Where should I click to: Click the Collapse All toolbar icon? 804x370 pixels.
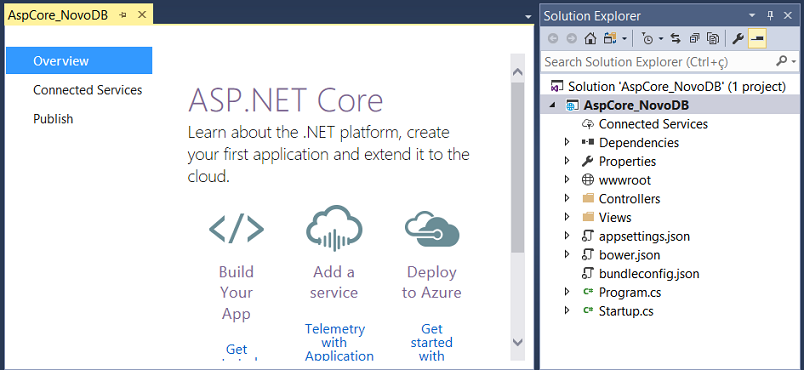[x=694, y=38]
